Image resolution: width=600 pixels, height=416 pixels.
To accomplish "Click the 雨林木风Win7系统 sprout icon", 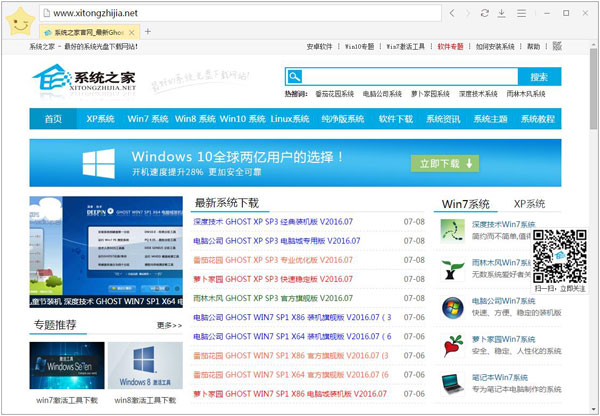I will pos(452,269).
